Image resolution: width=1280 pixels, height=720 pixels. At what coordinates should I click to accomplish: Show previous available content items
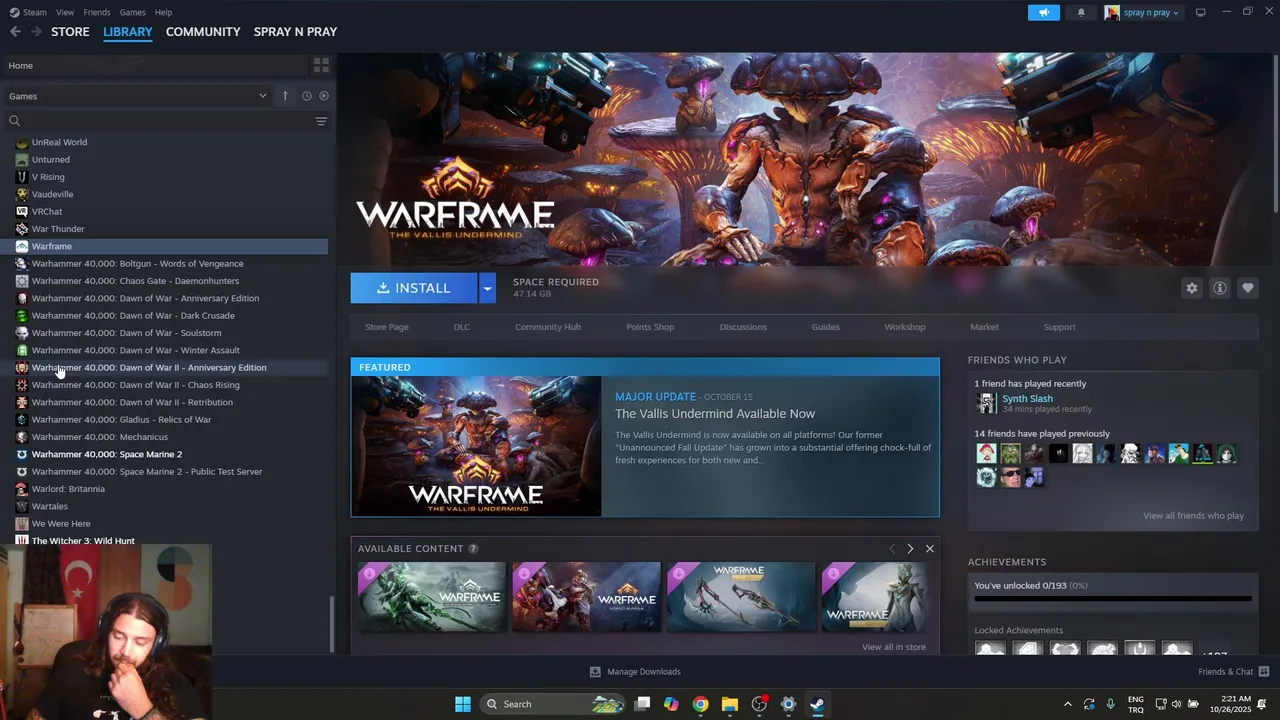coord(892,548)
